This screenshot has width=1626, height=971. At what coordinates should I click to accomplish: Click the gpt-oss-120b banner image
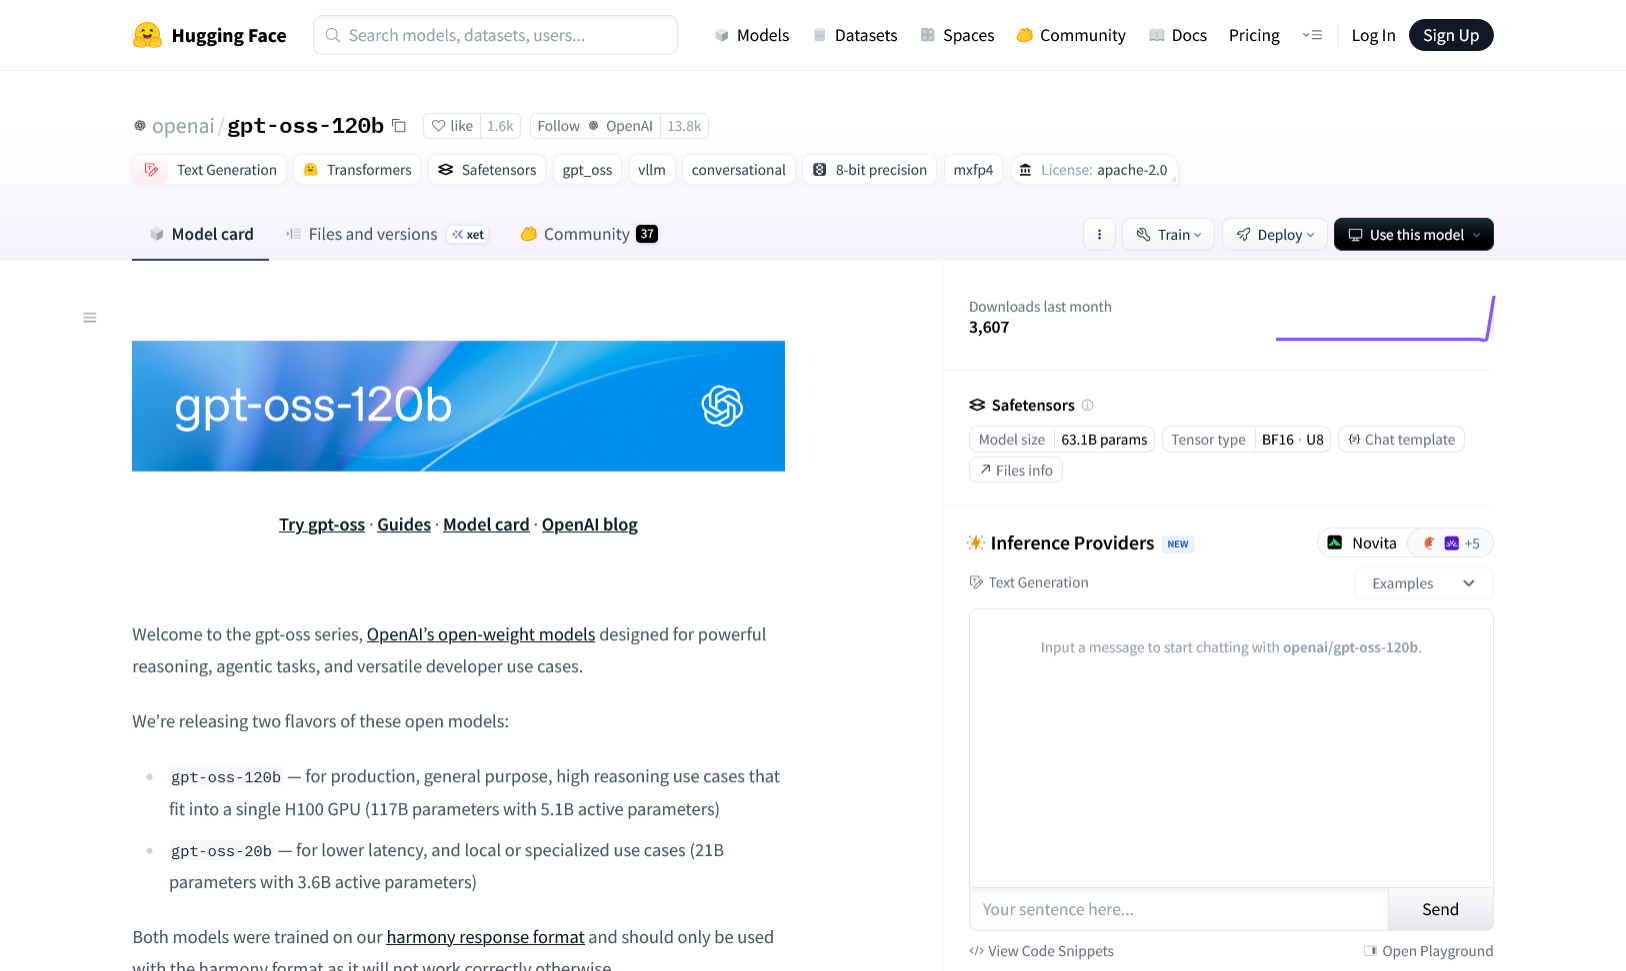coord(458,406)
